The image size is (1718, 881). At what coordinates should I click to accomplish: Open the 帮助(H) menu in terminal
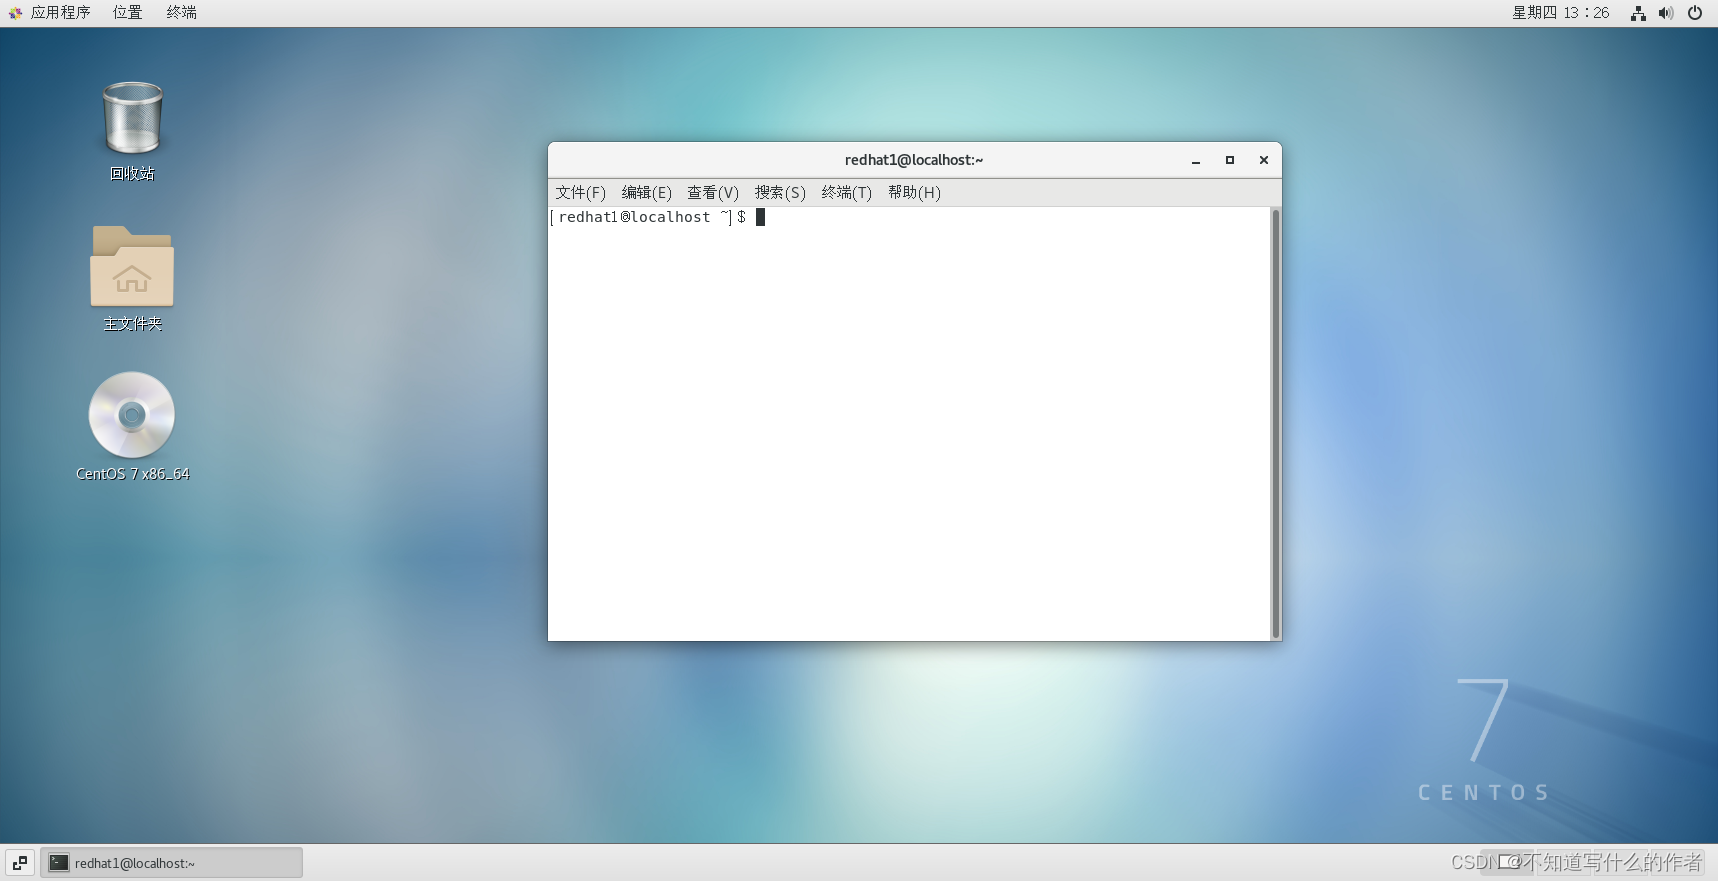[x=914, y=192]
